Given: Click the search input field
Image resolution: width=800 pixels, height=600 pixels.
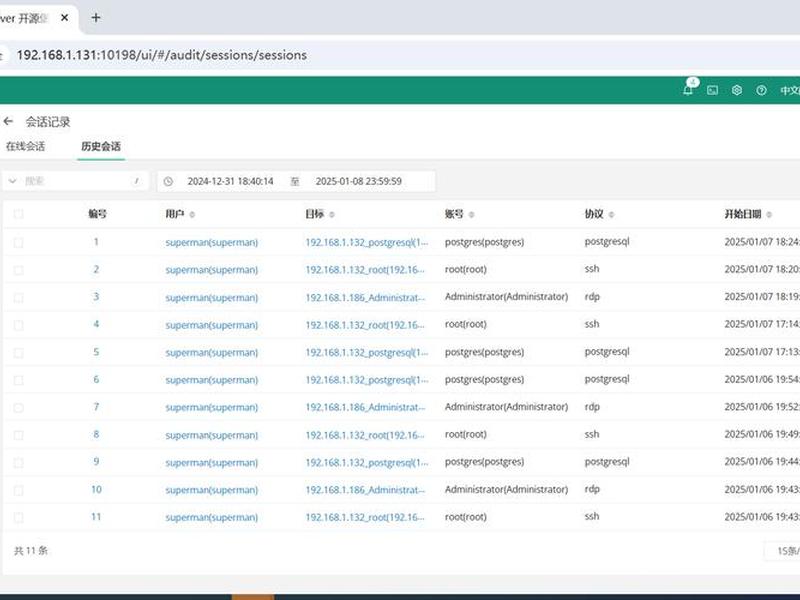Looking at the screenshot, I should click(x=77, y=181).
